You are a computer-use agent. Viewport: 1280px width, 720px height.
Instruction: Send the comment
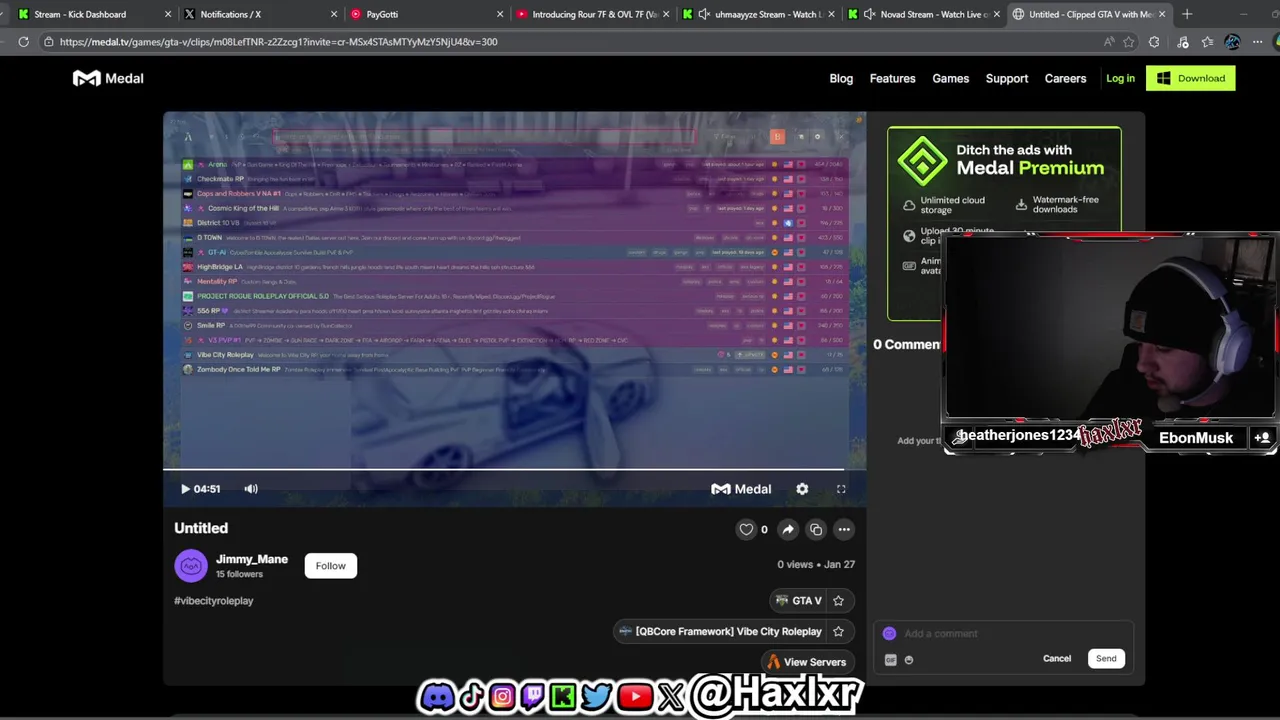(1106, 659)
